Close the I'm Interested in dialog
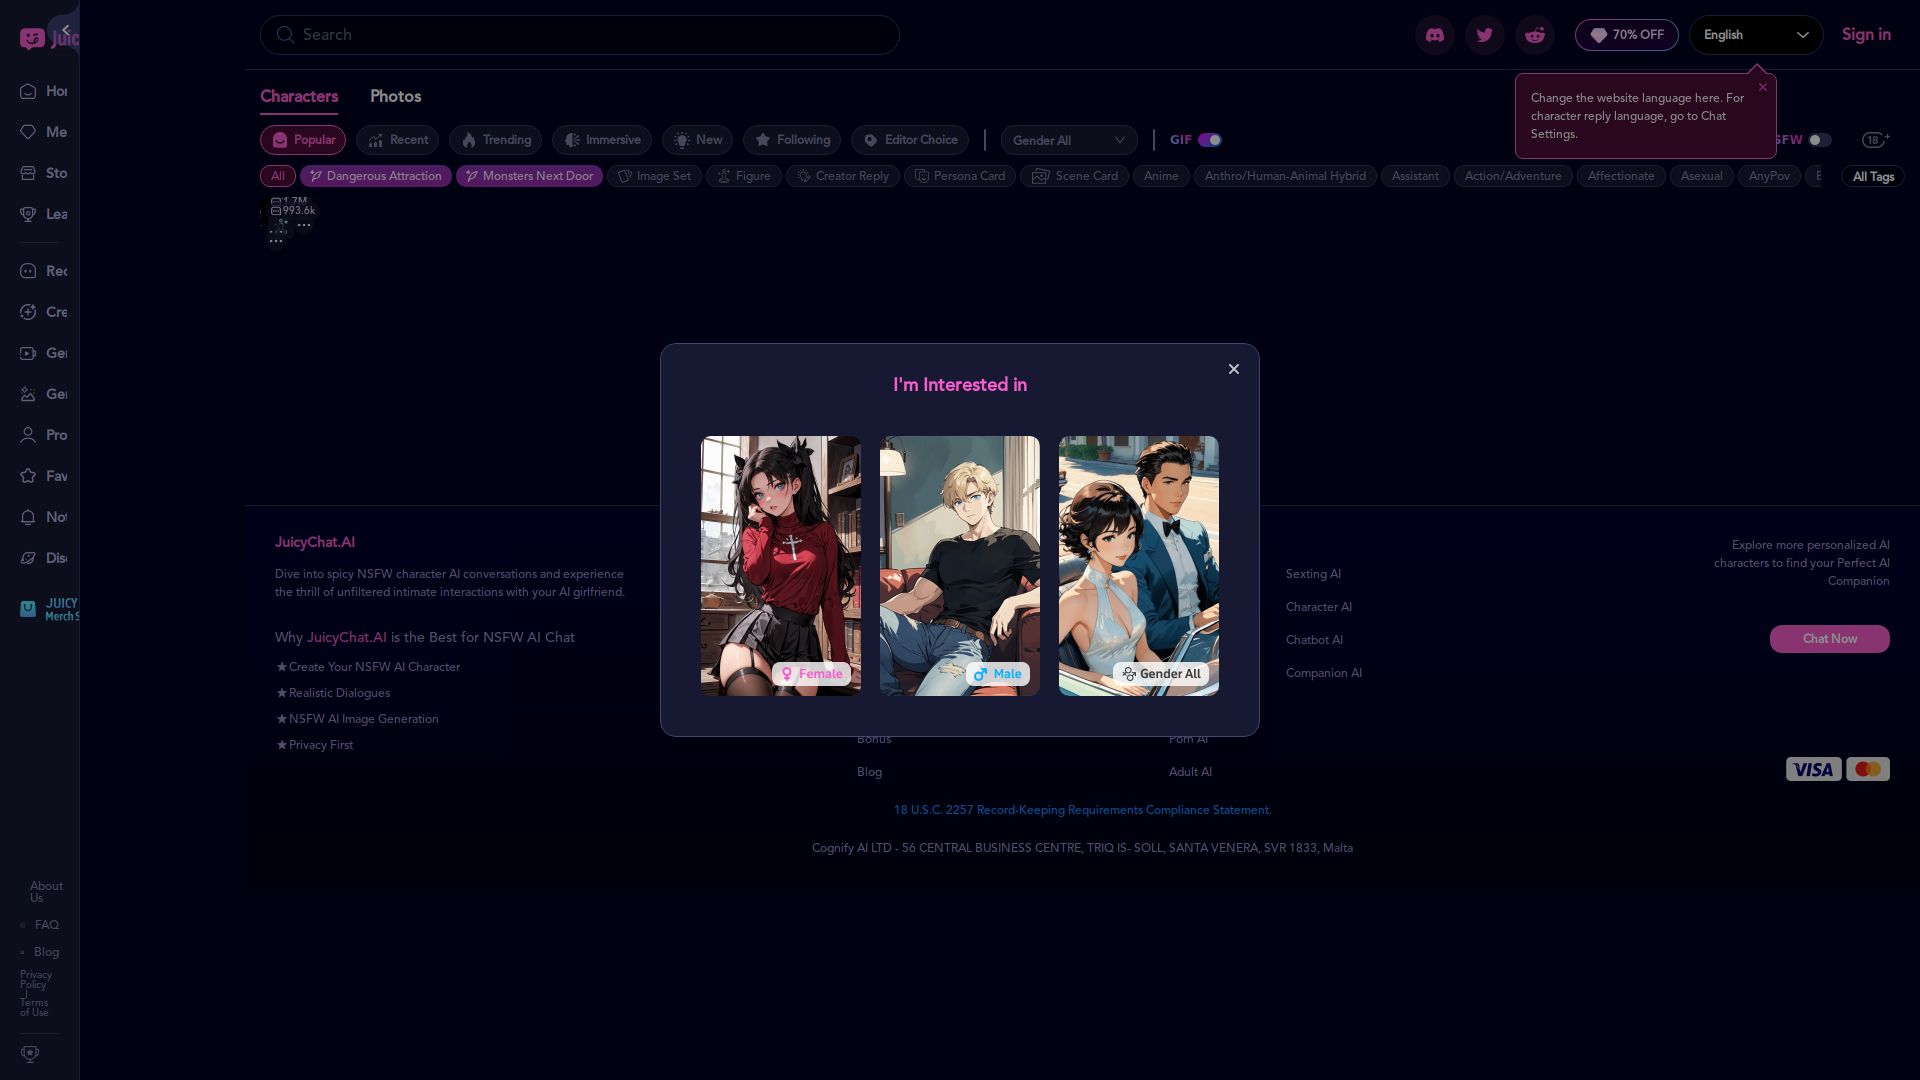The height and width of the screenshot is (1080, 1920). pos(1234,369)
